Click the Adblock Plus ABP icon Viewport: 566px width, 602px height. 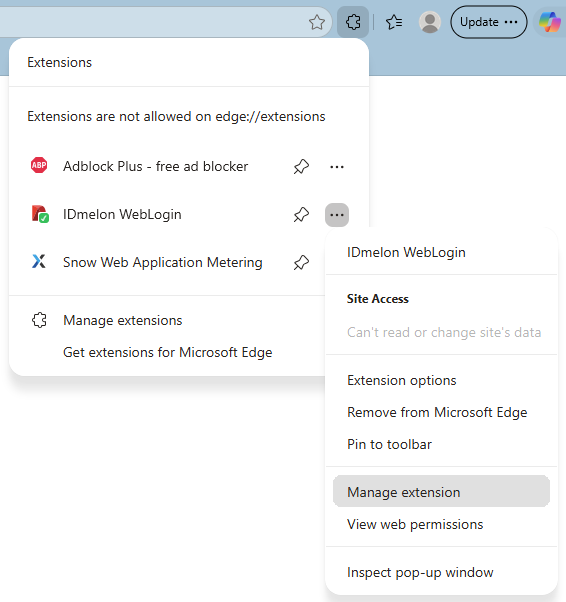[x=39, y=165]
